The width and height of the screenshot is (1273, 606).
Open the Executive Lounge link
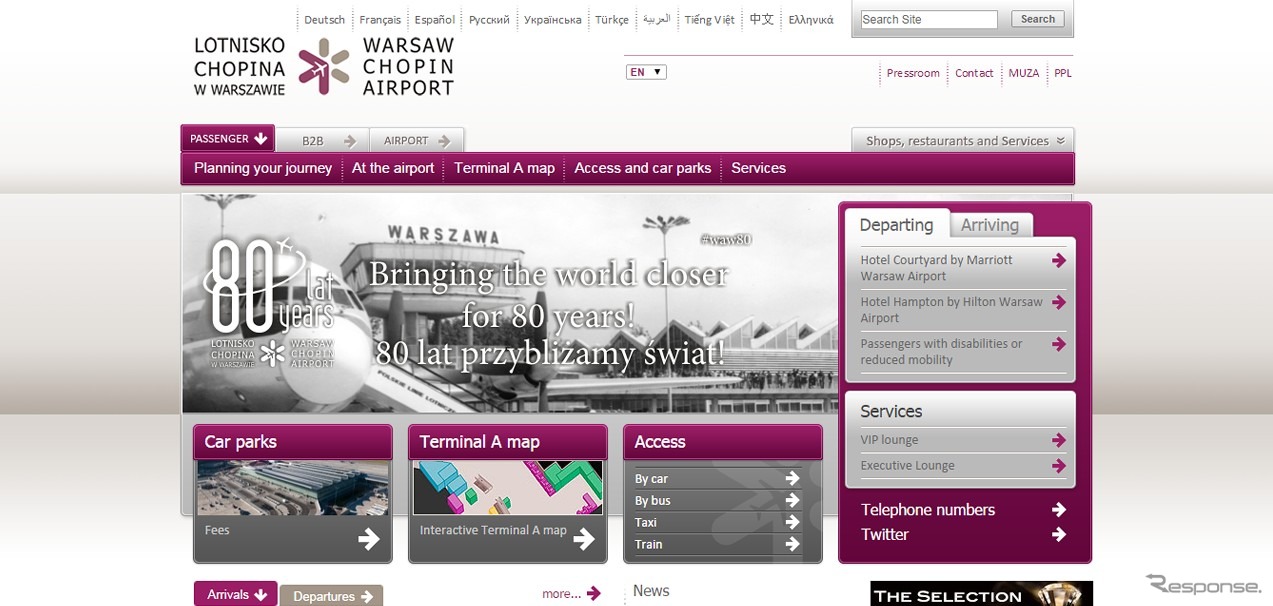pos(908,466)
